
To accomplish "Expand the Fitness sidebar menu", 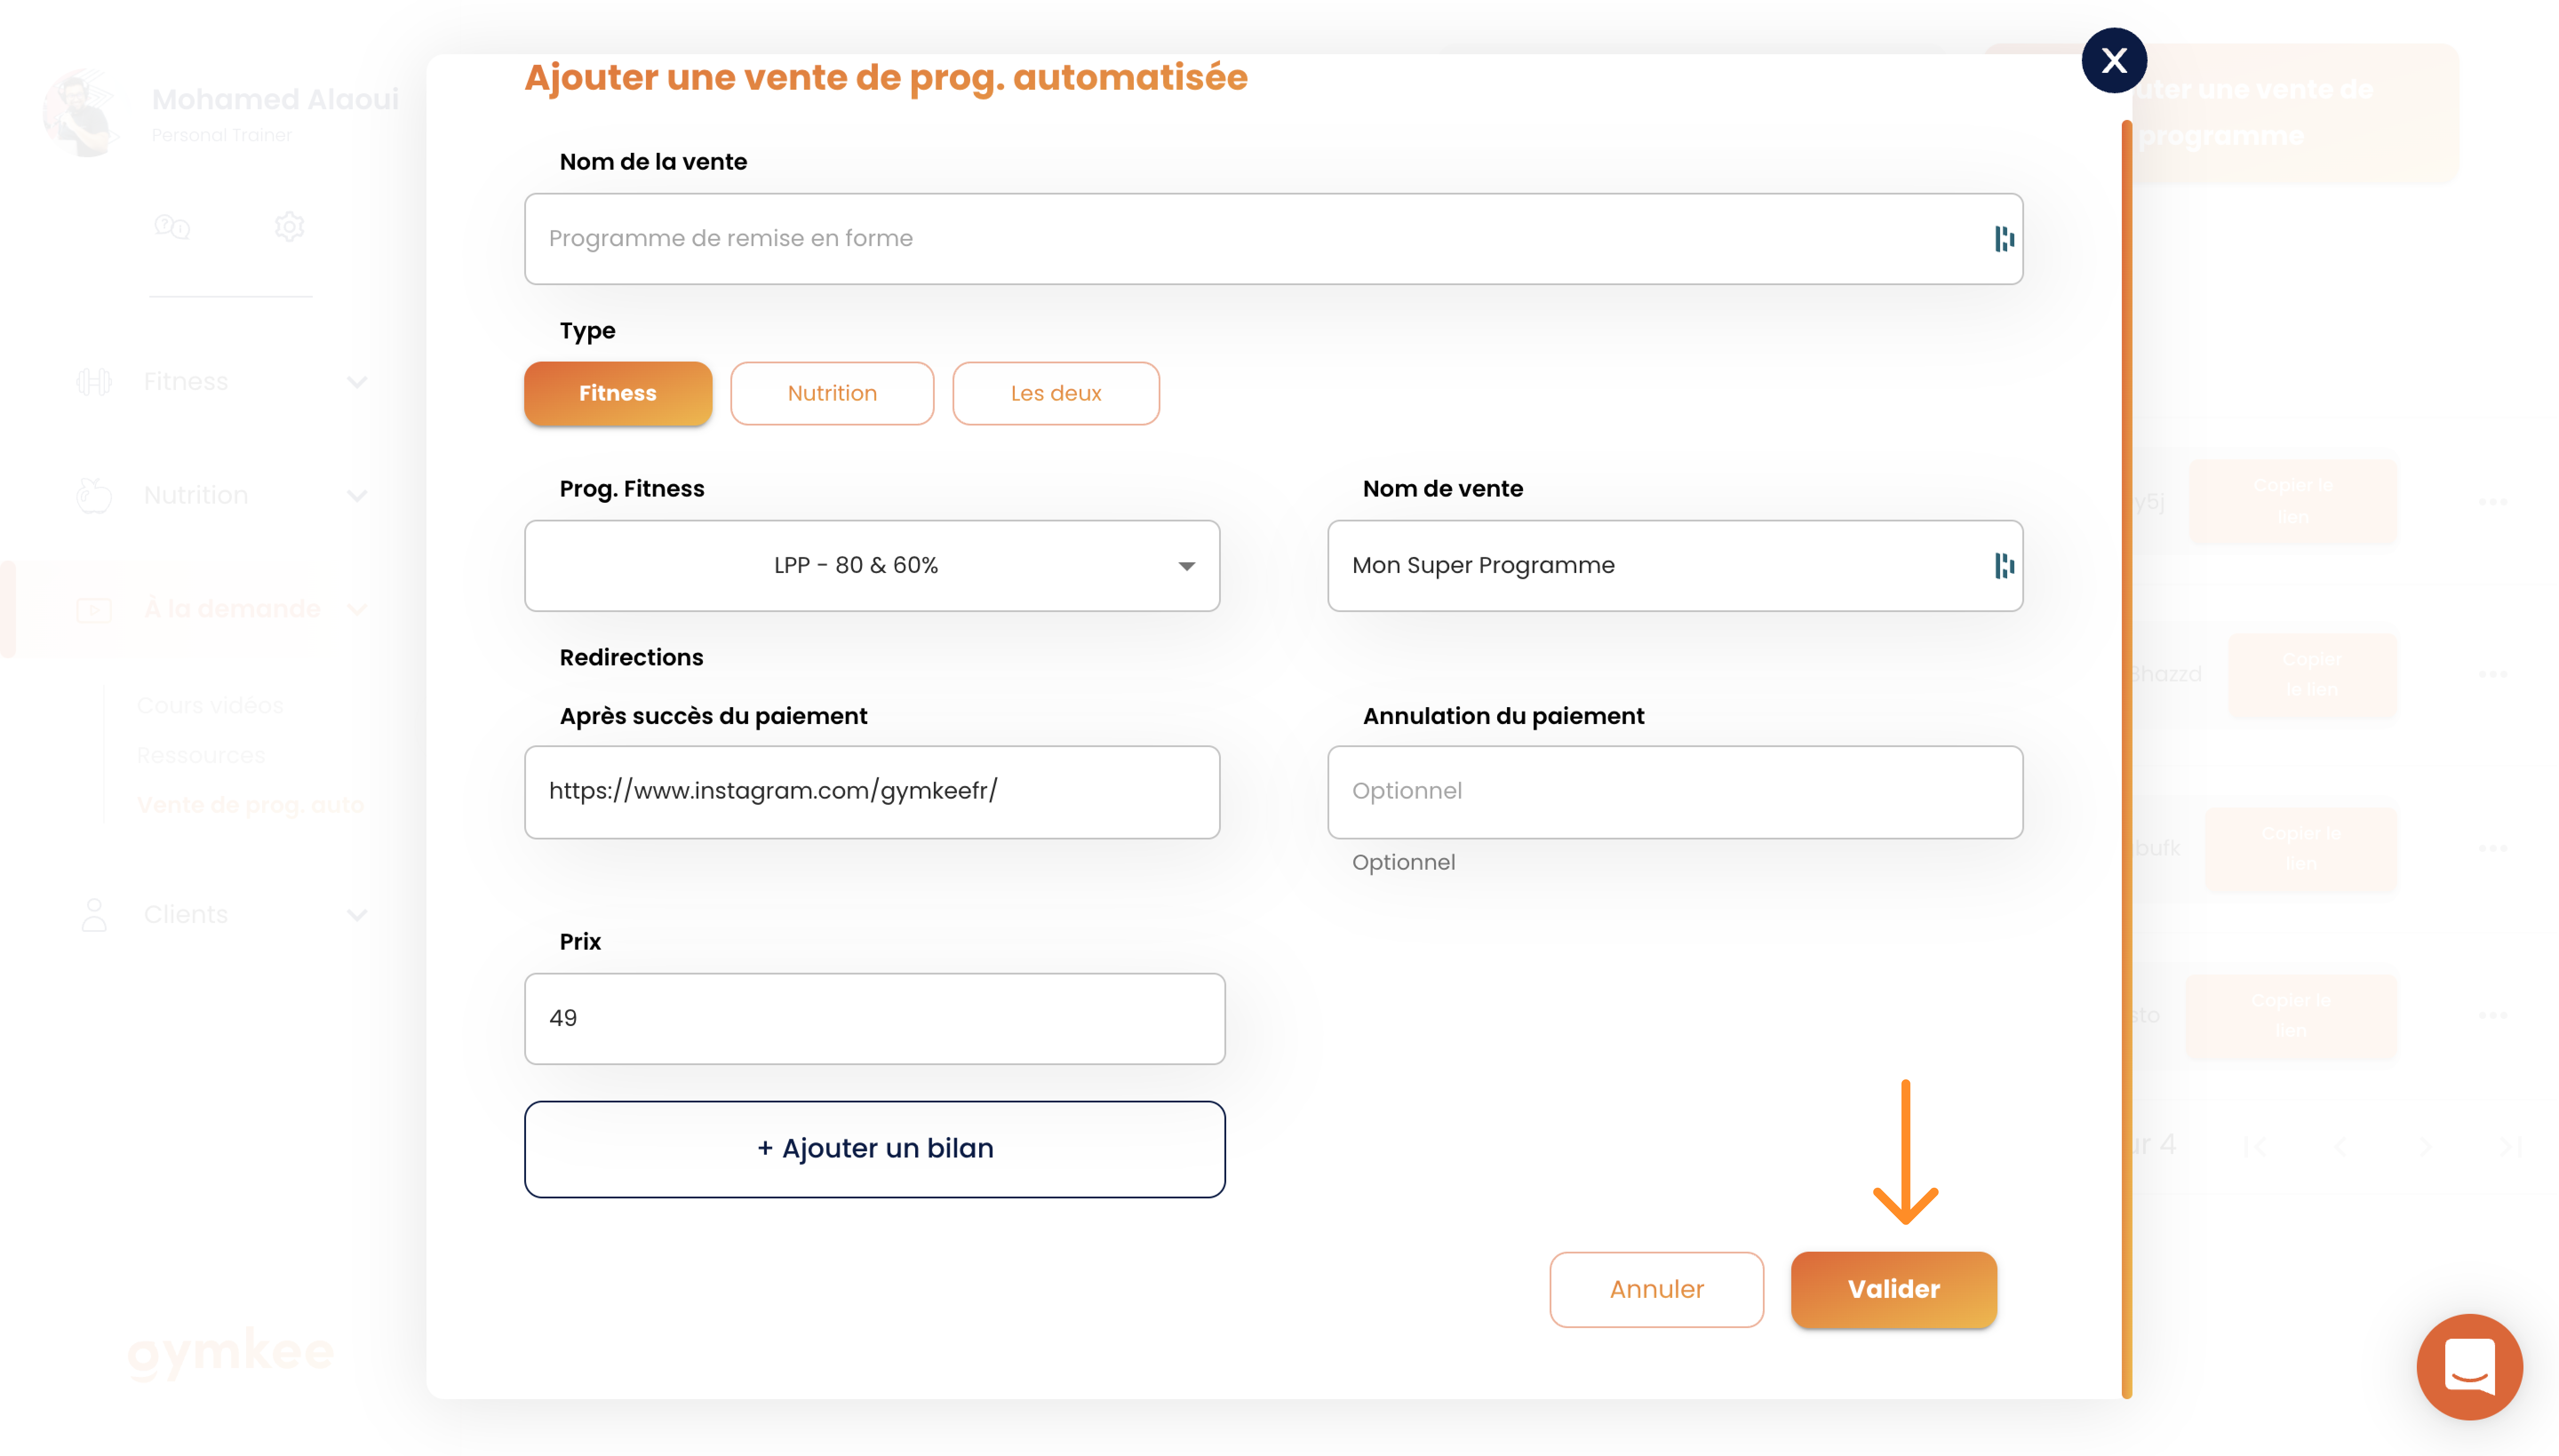I will click(357, 382).
